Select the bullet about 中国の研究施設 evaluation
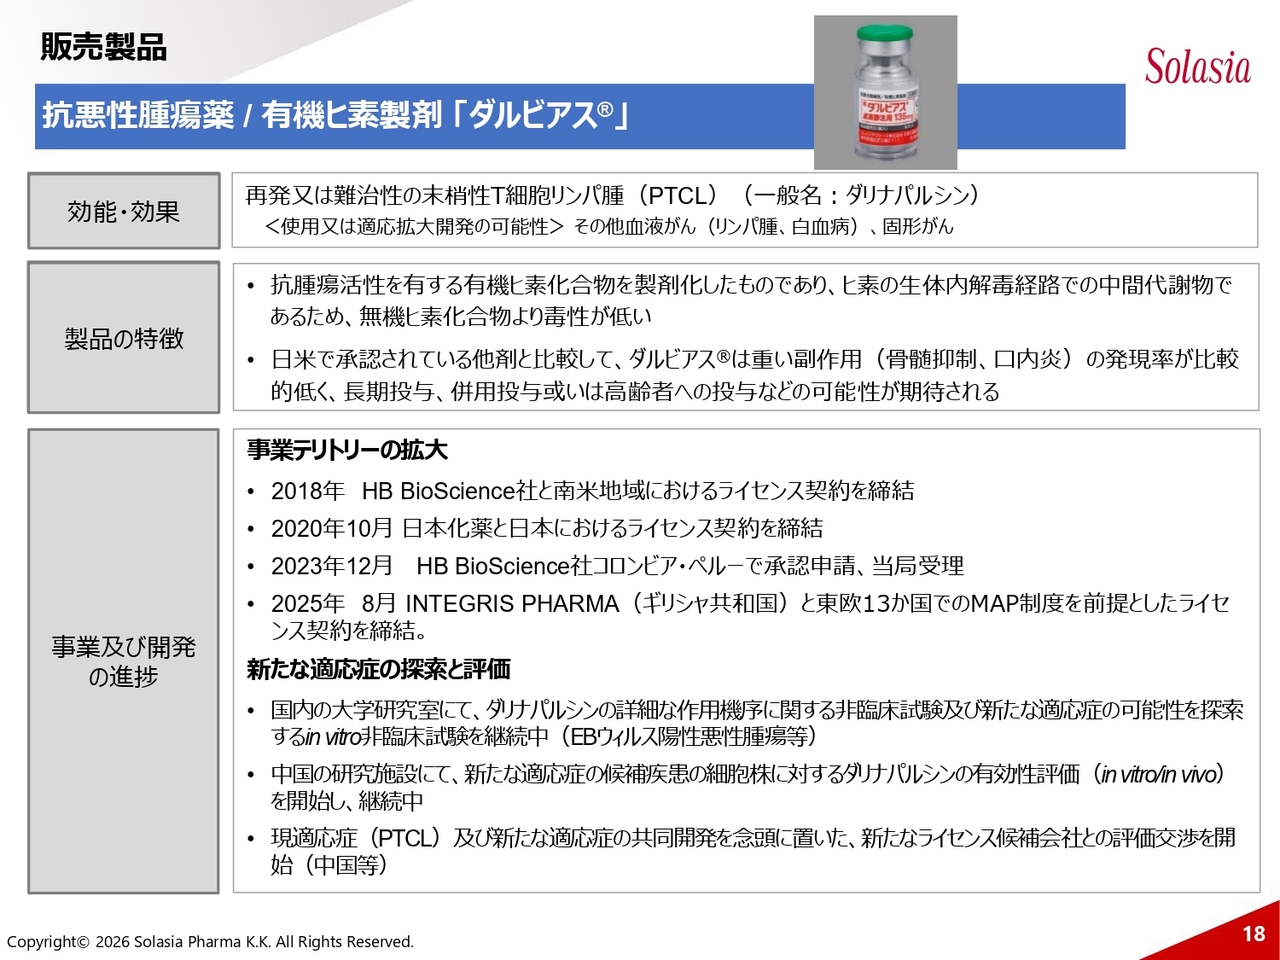1280x960 pixels. [x=750, y=787]
